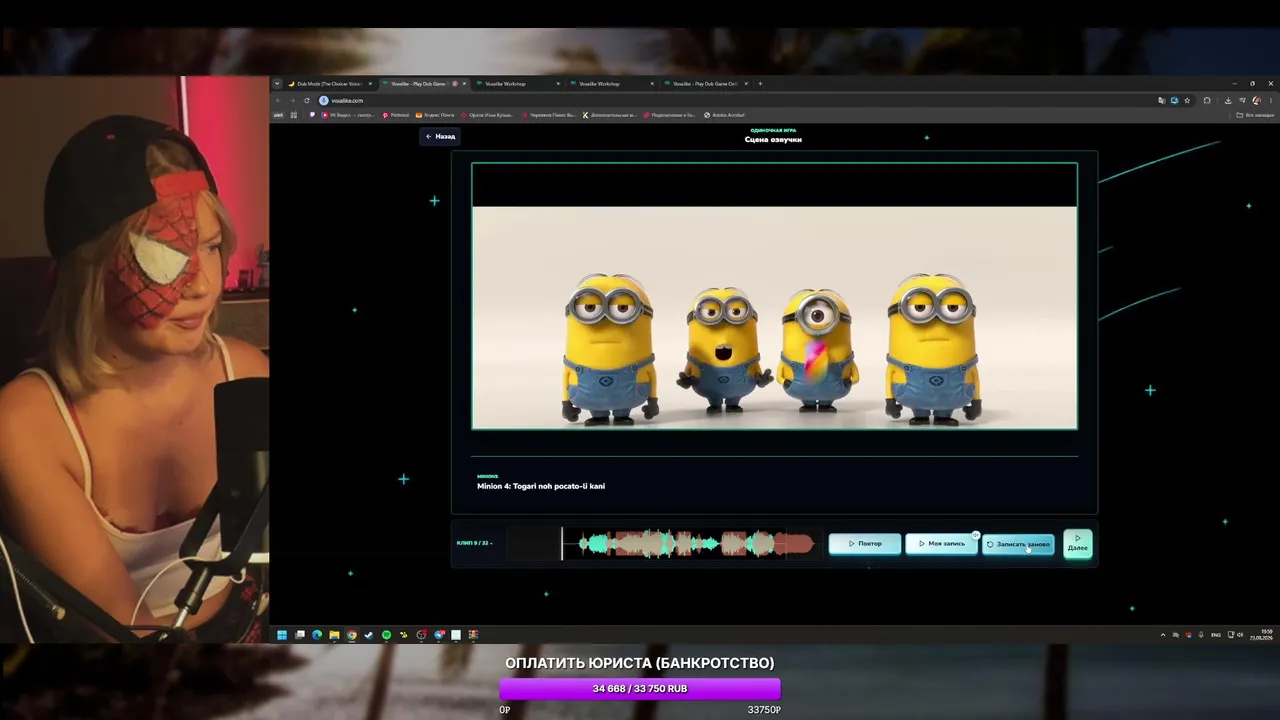Switch to Dub Mode browser tab
The image size is (1280, 720).
tap(327, 84)
